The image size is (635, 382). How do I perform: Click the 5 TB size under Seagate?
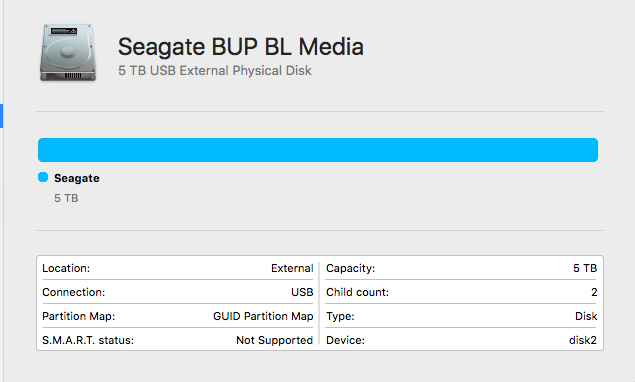tap(66, 198)
